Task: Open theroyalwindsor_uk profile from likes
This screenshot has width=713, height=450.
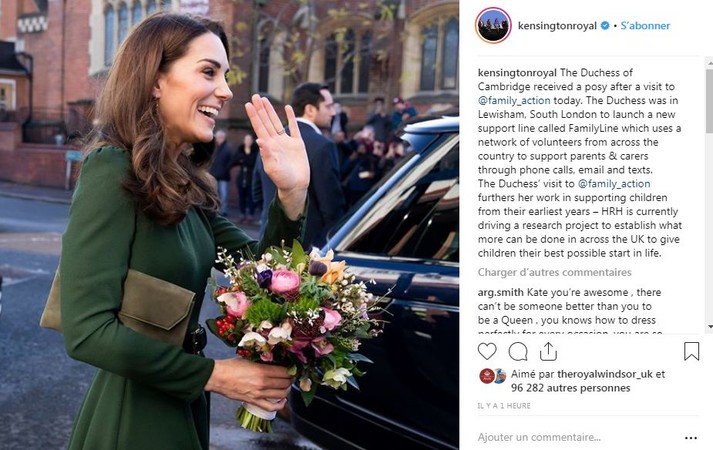Action: pyautogui.click(x=605, y=374)
